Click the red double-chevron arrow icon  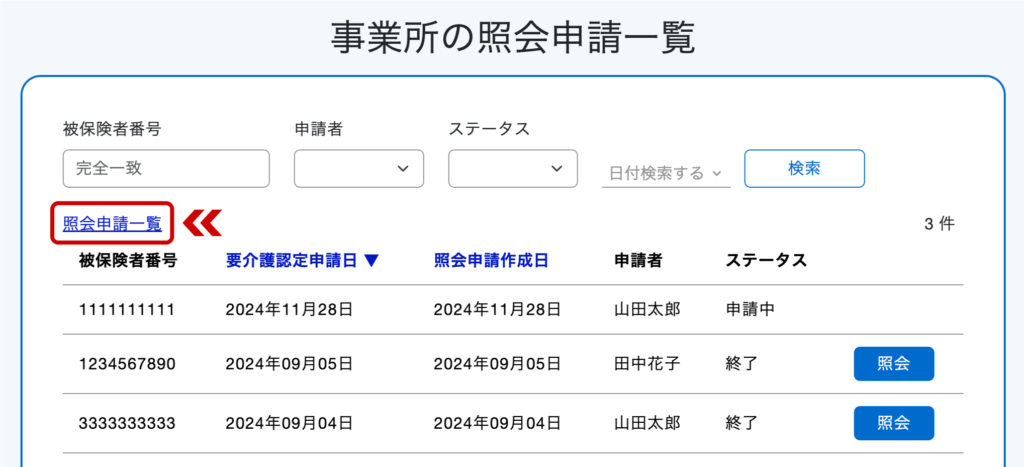point(202,222)
